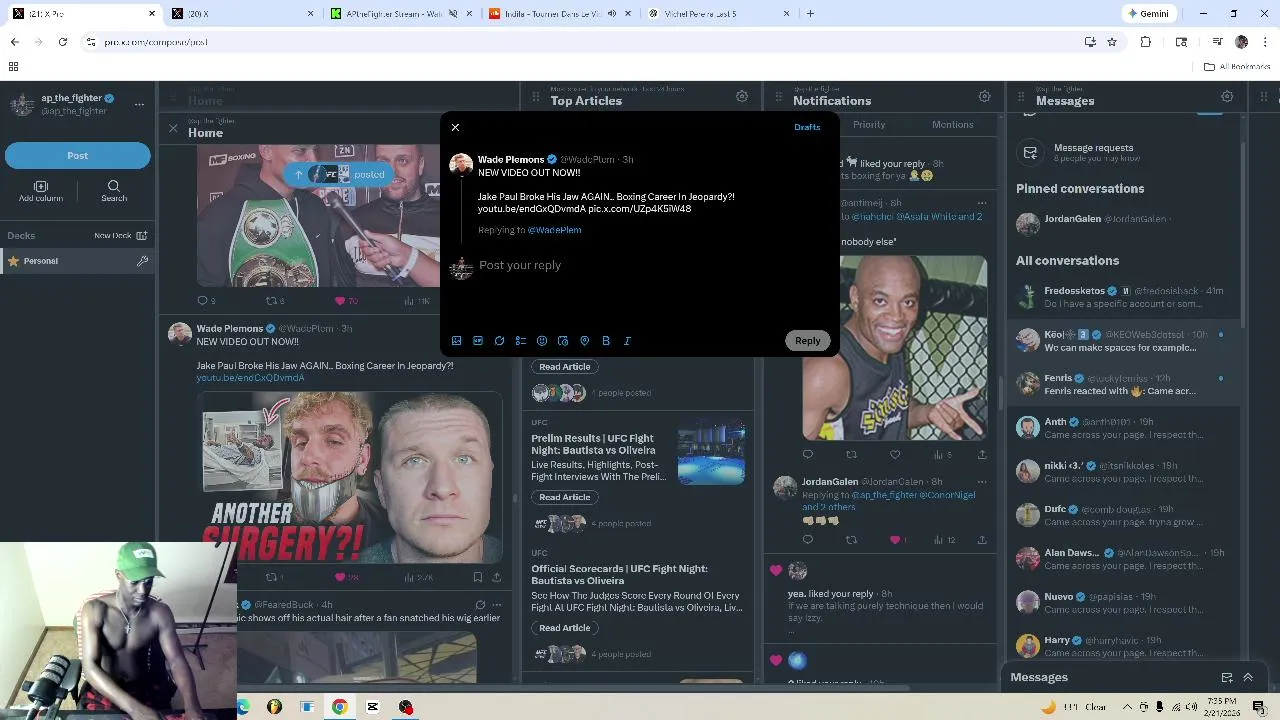The height and width of the screenshot is (720, 1280).
Task: Add a new column to the deck
Action: click(x=41, y=191)
